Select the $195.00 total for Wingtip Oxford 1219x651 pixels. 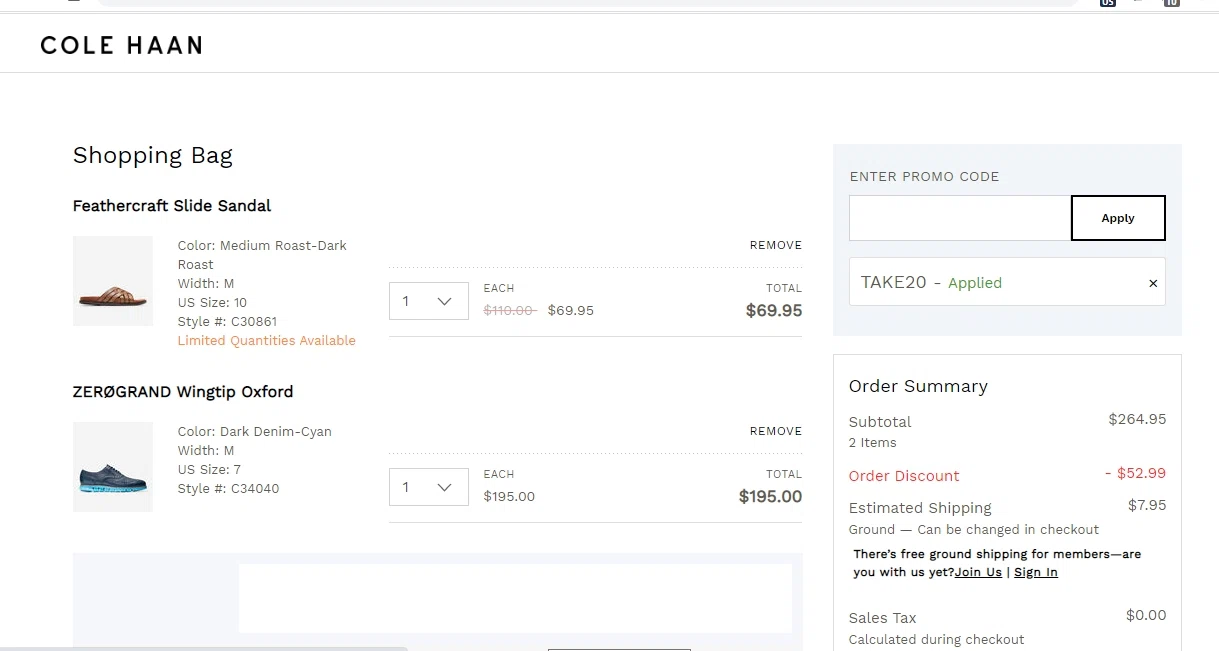[x=770, y=496]
